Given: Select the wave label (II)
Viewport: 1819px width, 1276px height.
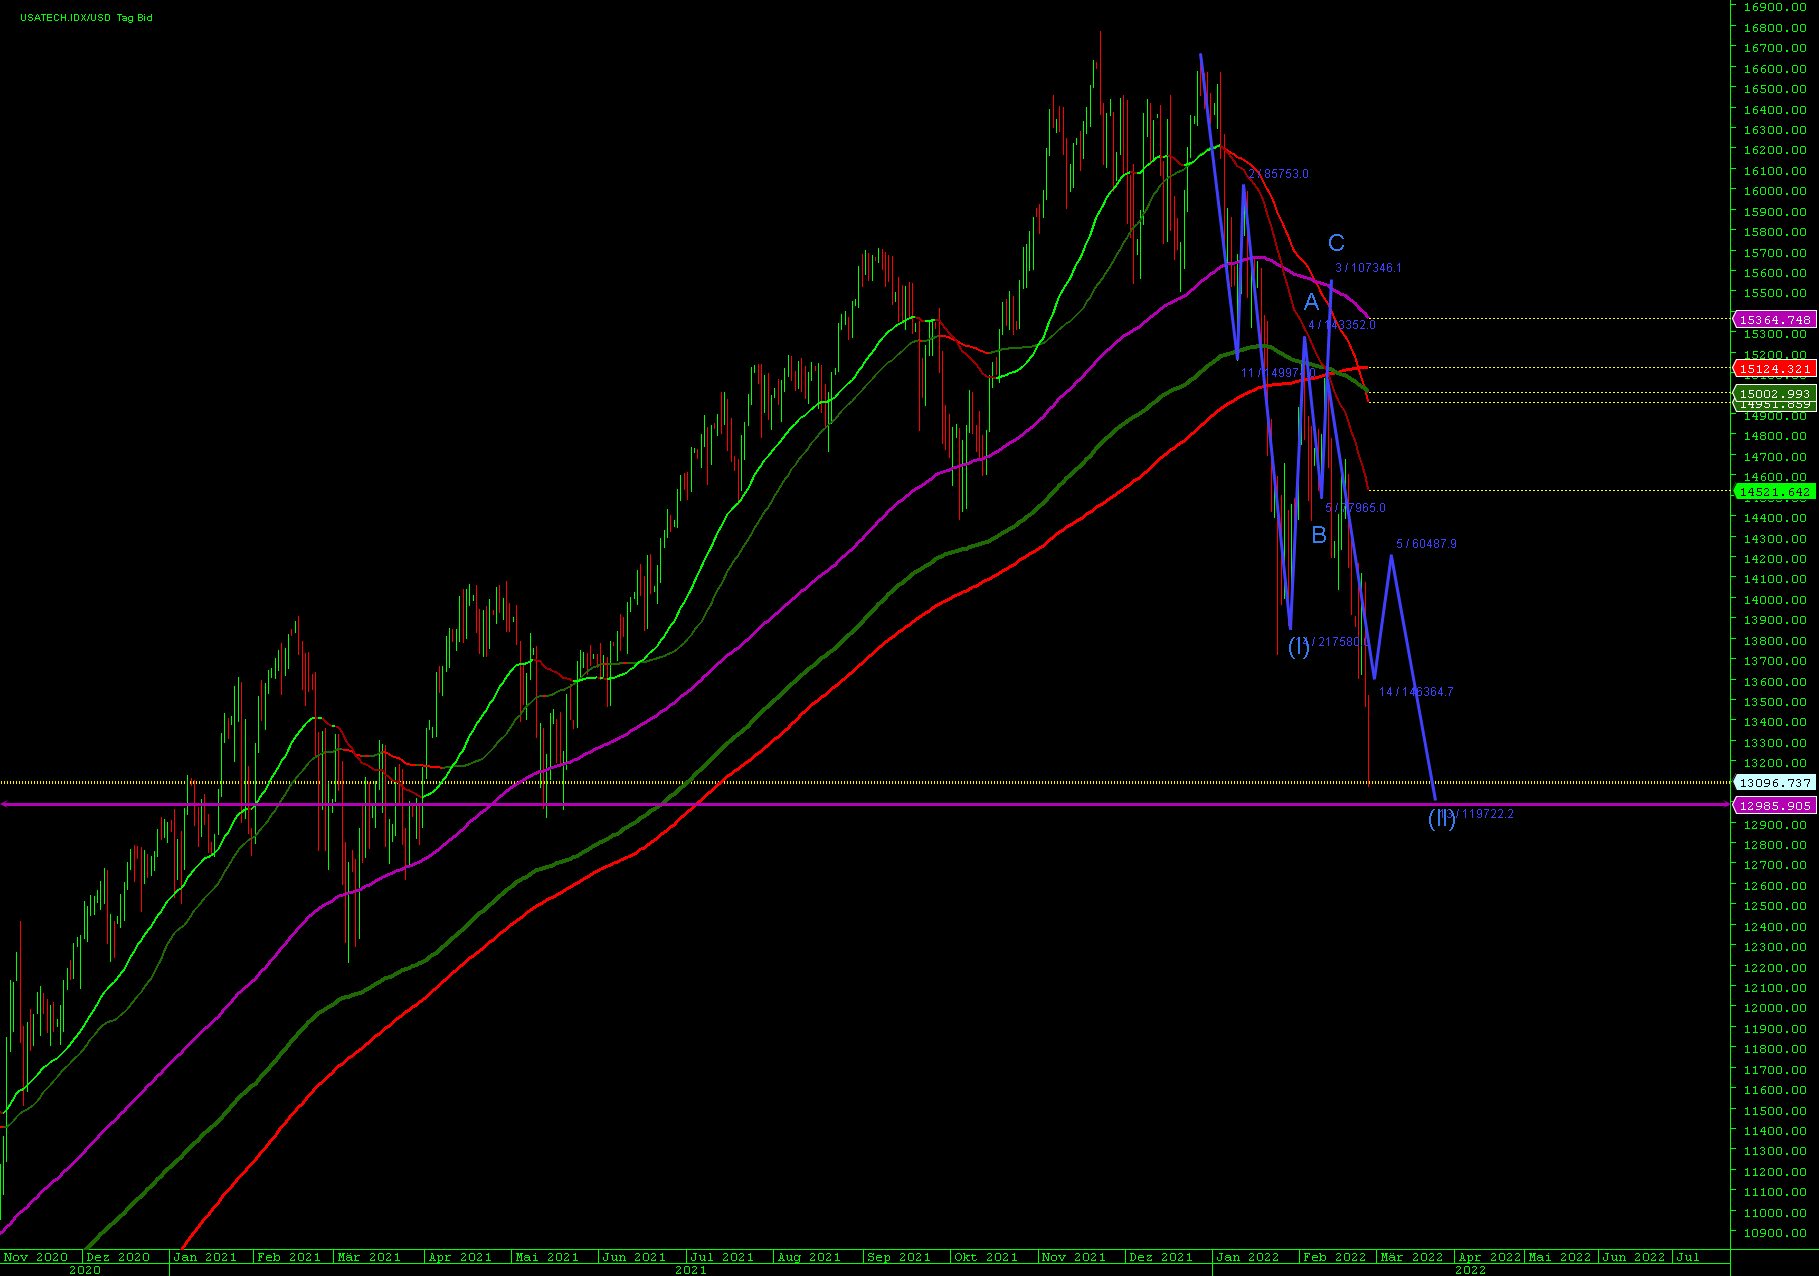Looking at the screenshot, I should click(x=1441, y=819).
